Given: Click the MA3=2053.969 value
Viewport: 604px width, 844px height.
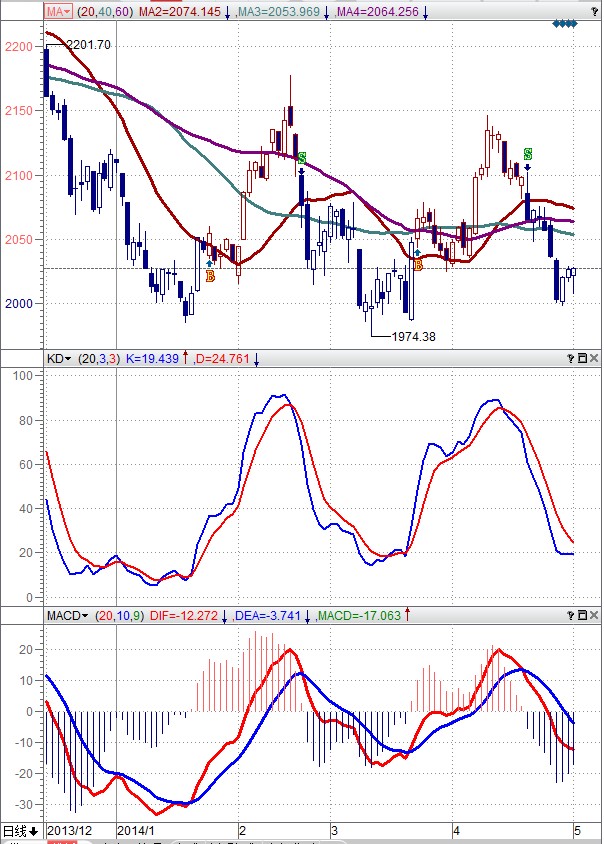Looking at the screenshot, I should (x=279, y=11).
